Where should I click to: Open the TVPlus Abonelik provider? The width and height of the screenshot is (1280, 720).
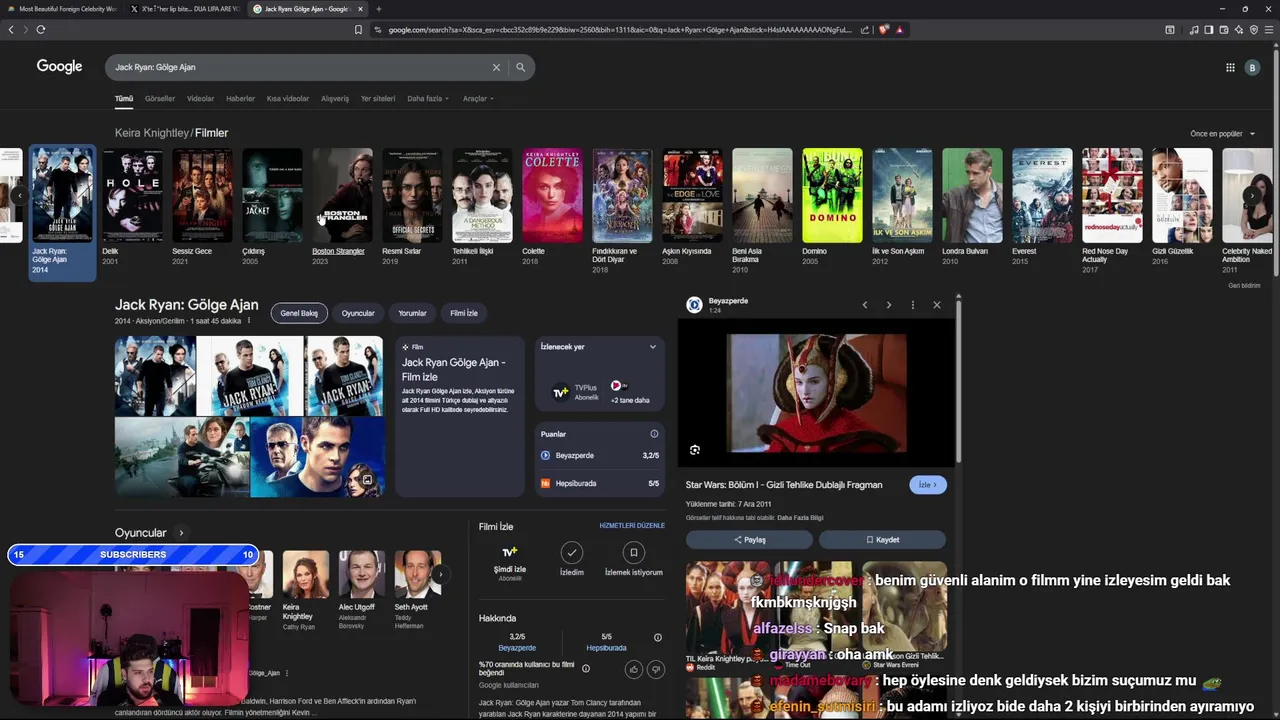[x=576, y=391]
